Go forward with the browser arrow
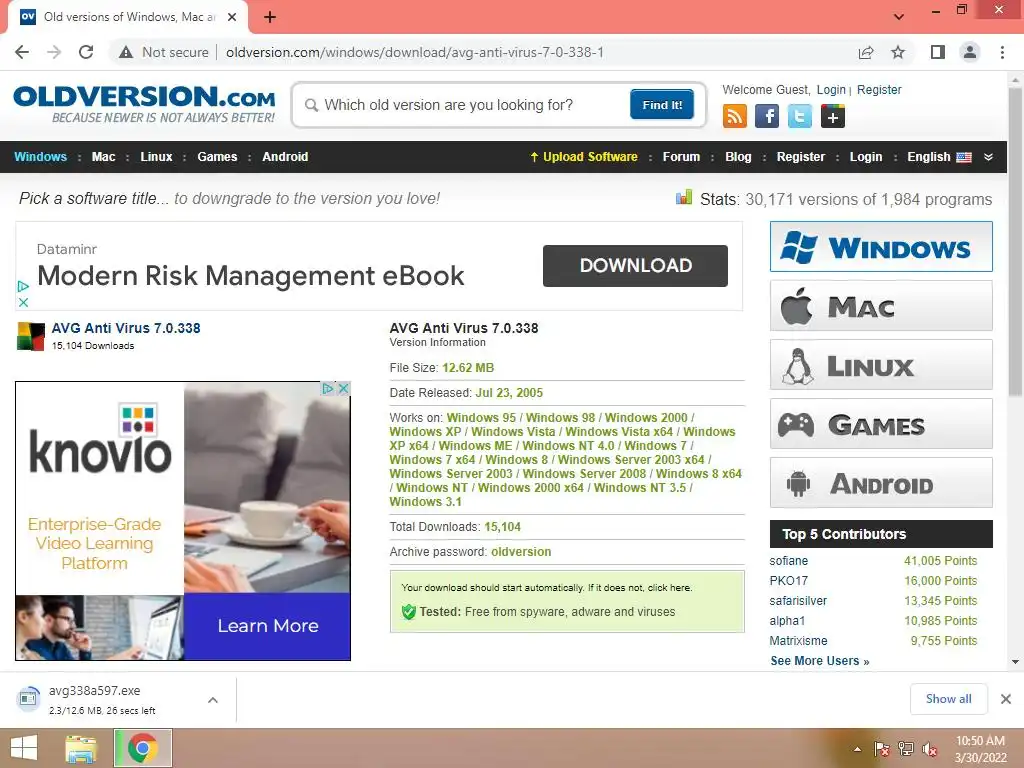 tap(54, 52)
